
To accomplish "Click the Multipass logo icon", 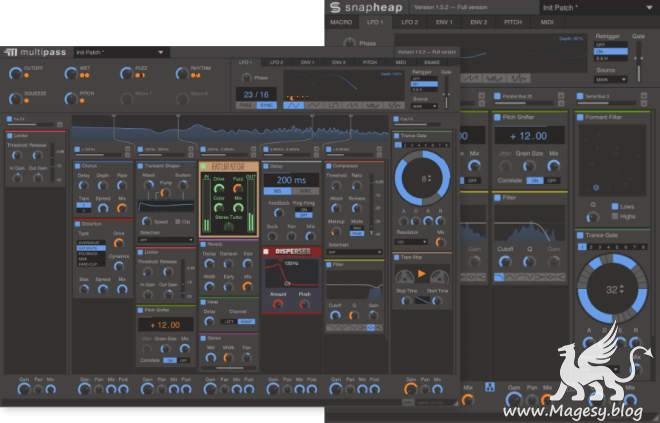I will click(11, 52).
